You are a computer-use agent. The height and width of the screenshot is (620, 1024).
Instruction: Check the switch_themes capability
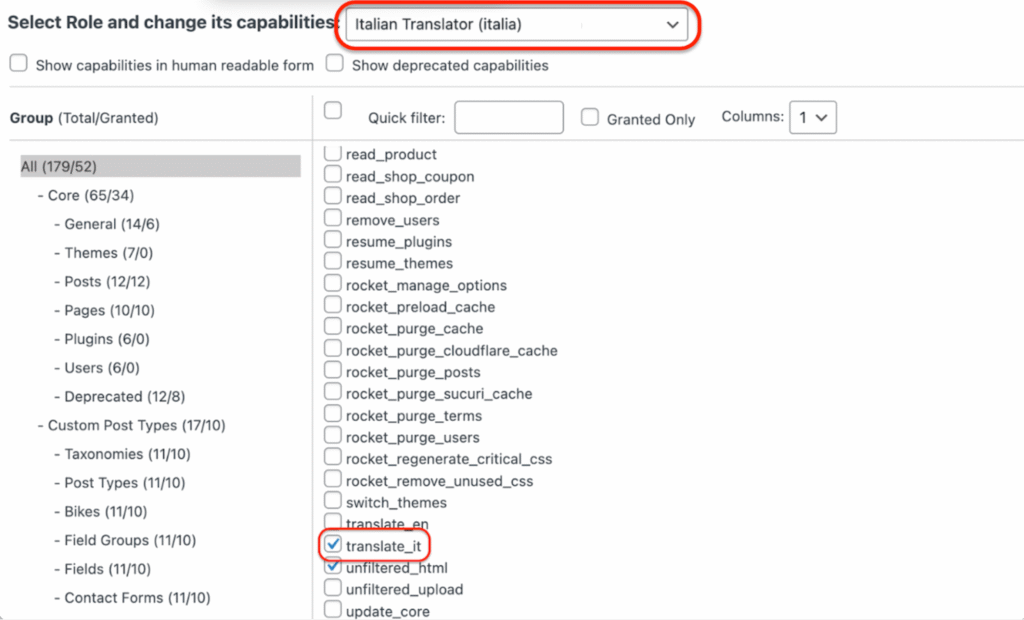tap(333, 501)
